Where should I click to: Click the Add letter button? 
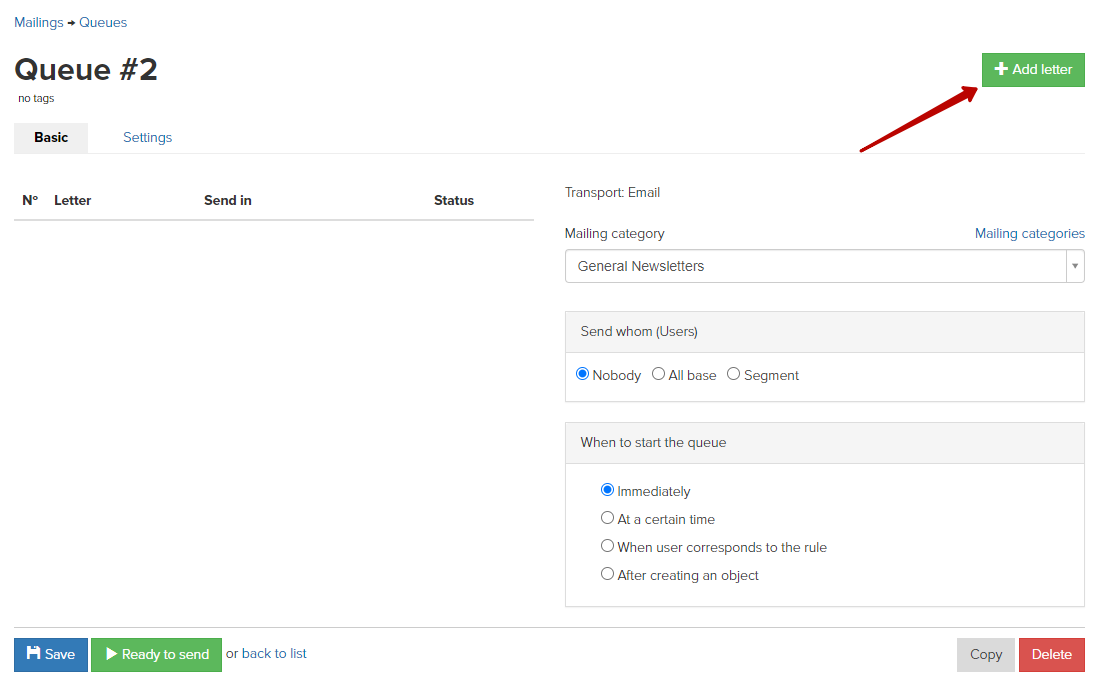click(x=1033, y=69)
